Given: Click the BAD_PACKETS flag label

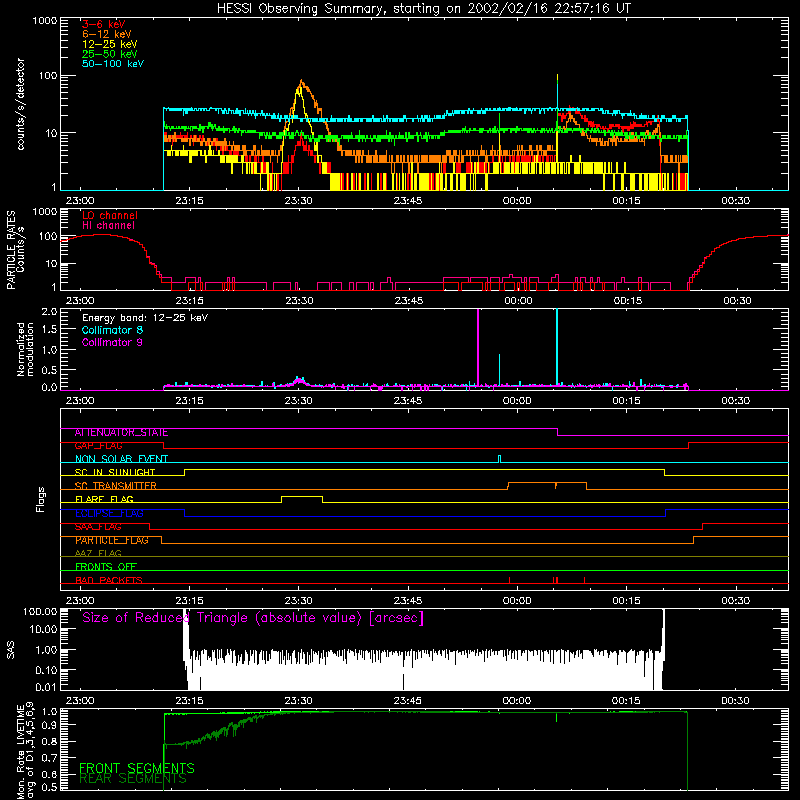Looking at the screenshot, I should click(x=109, y=580).
